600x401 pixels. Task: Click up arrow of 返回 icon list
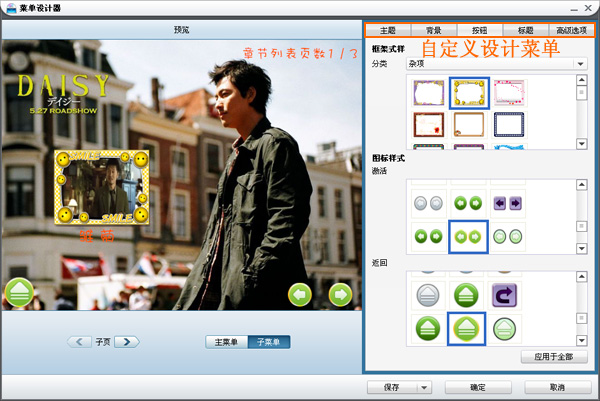pyautogui.click(x=582, y=277)
